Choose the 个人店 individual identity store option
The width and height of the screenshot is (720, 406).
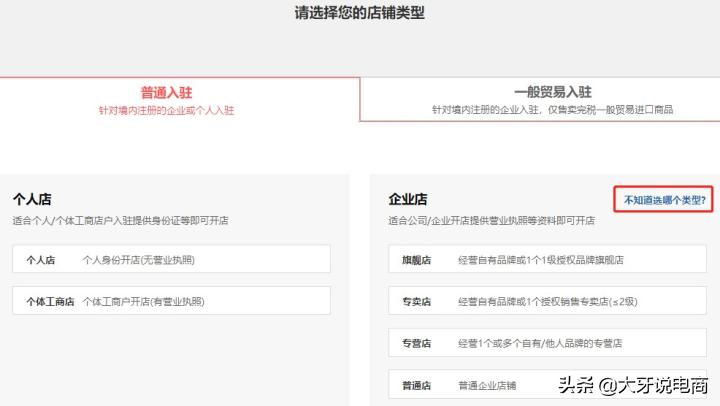171,259
